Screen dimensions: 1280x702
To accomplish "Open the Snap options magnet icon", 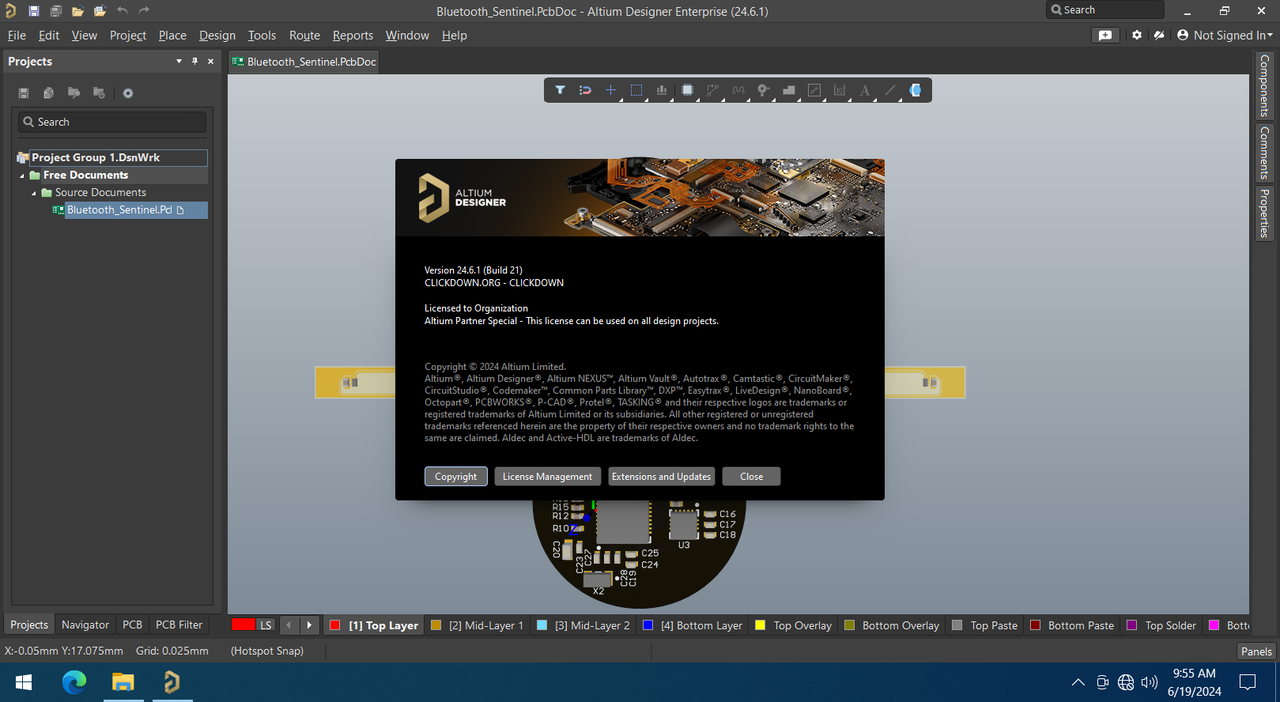I will pyautogui.click(x=585, y=90).
